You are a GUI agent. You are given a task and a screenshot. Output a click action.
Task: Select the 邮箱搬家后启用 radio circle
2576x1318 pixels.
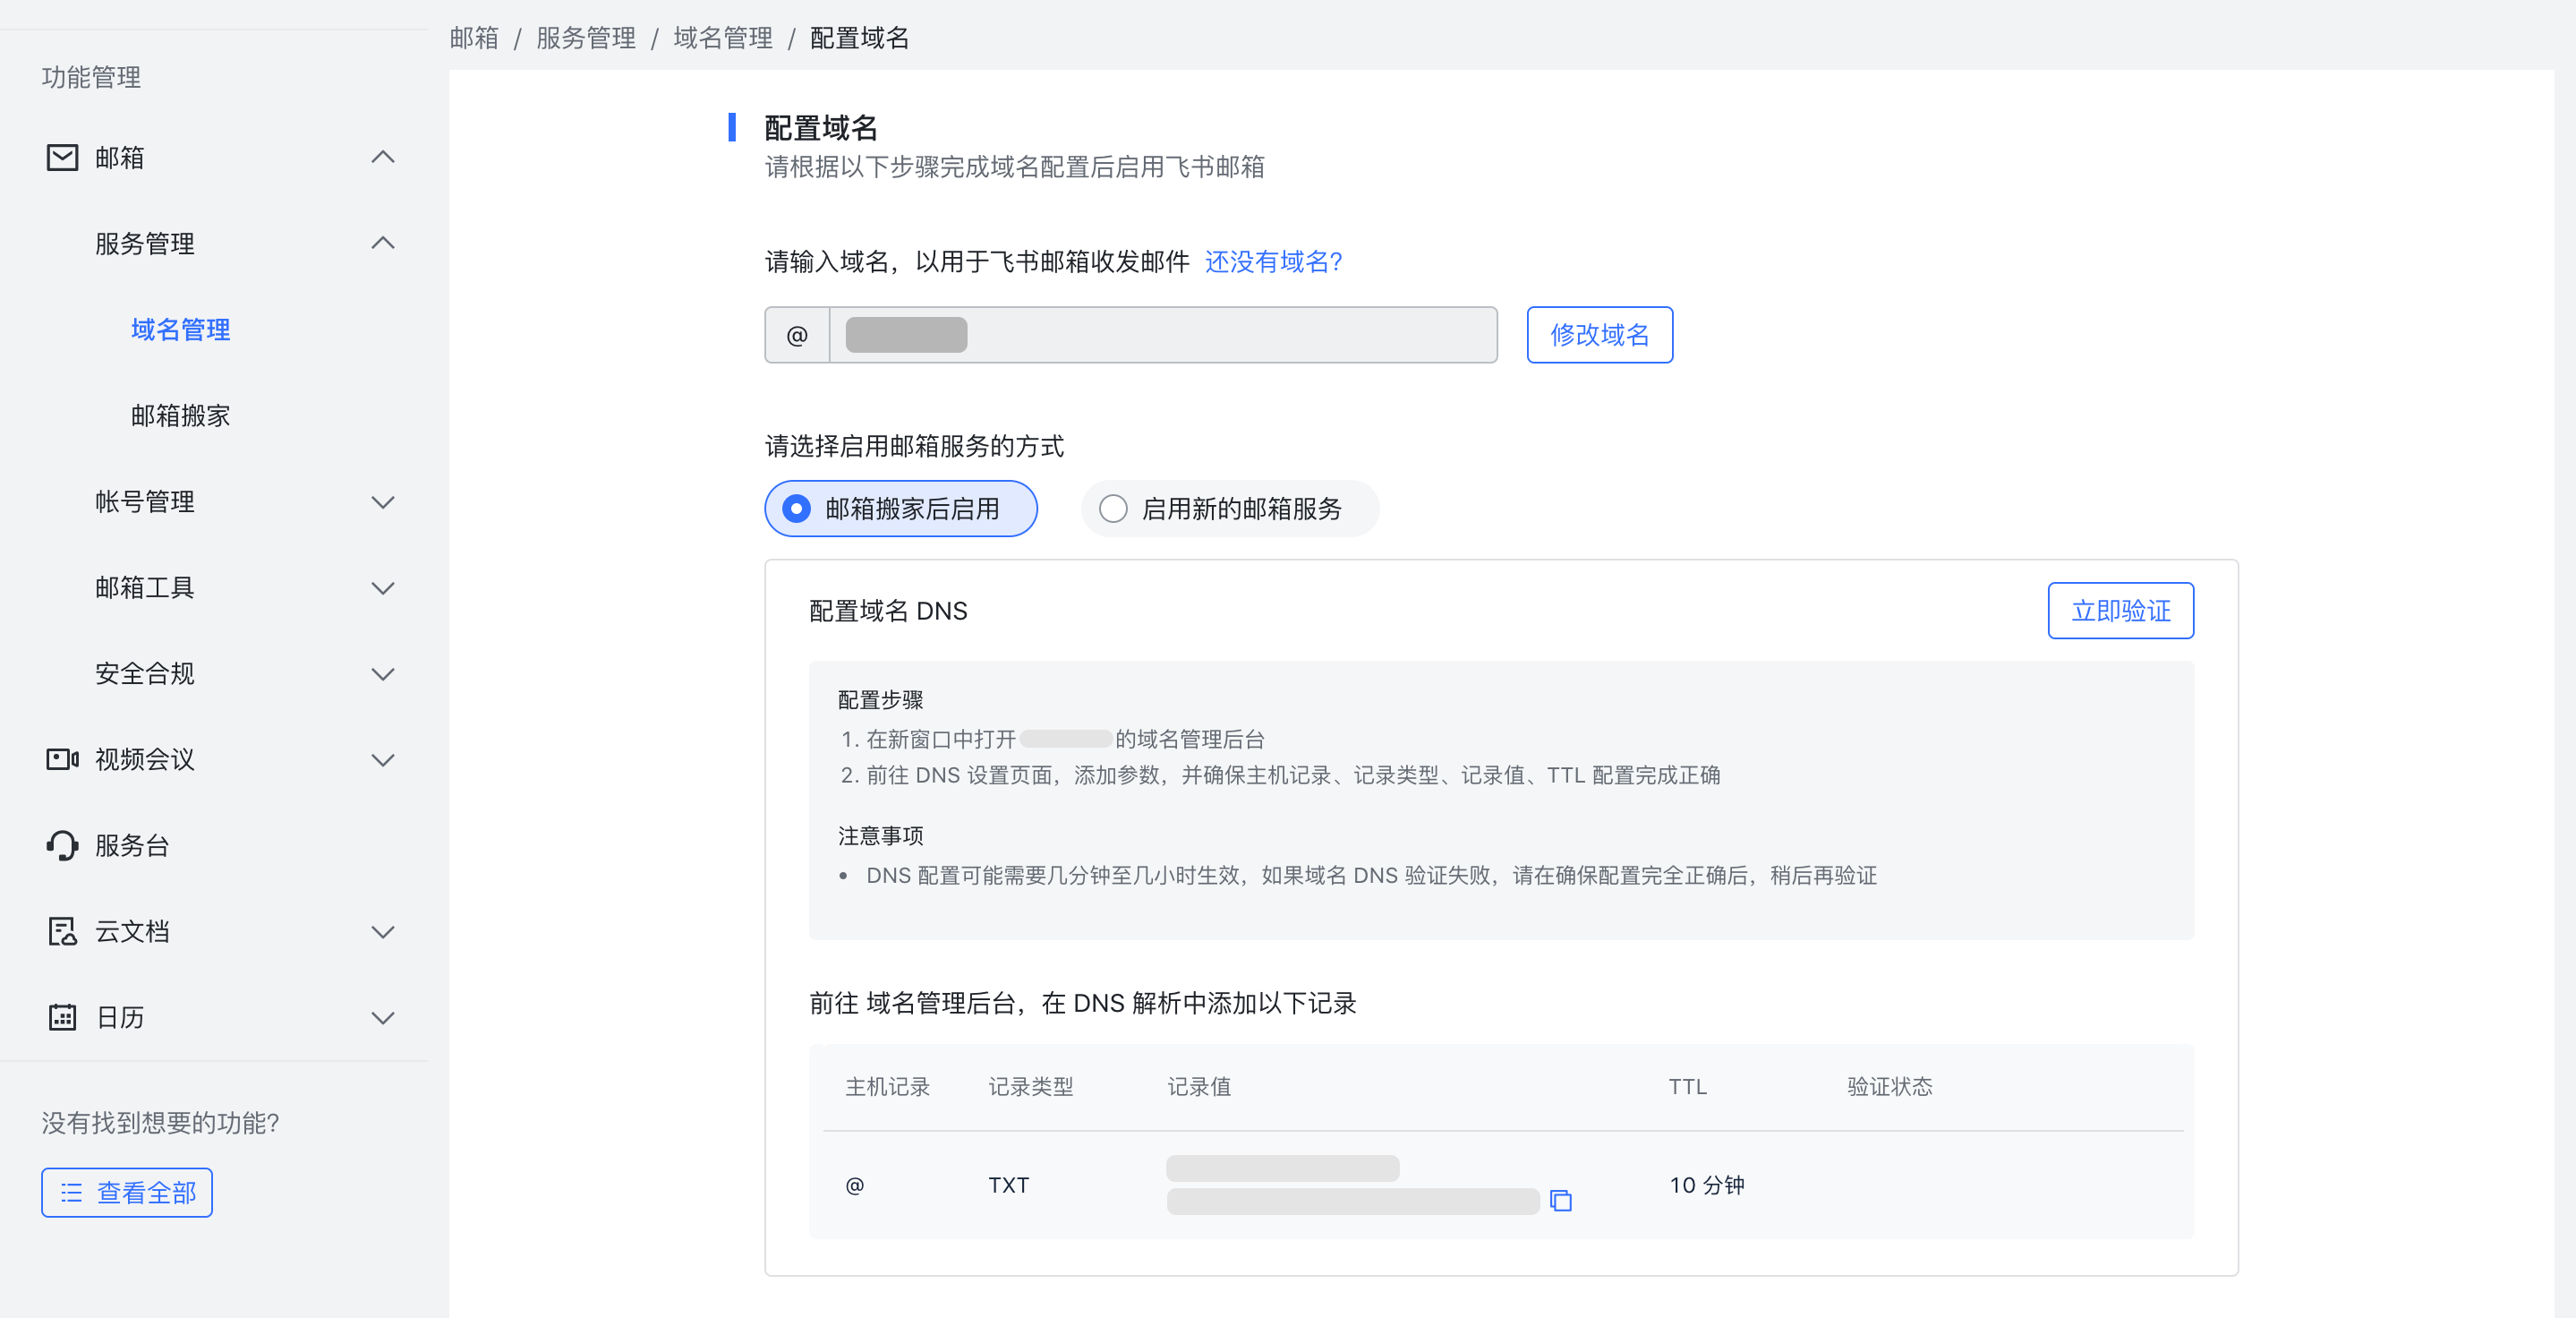pos(794,508)
